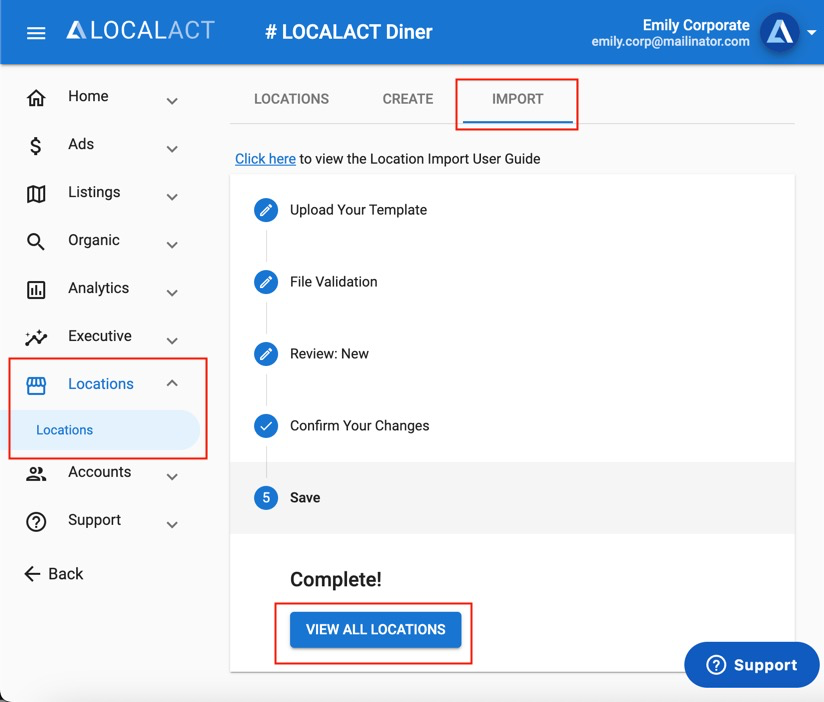Switch to the LOCATIONS tab
The image size is (824, 702).
pyautogui.click(x=292, y=99)
